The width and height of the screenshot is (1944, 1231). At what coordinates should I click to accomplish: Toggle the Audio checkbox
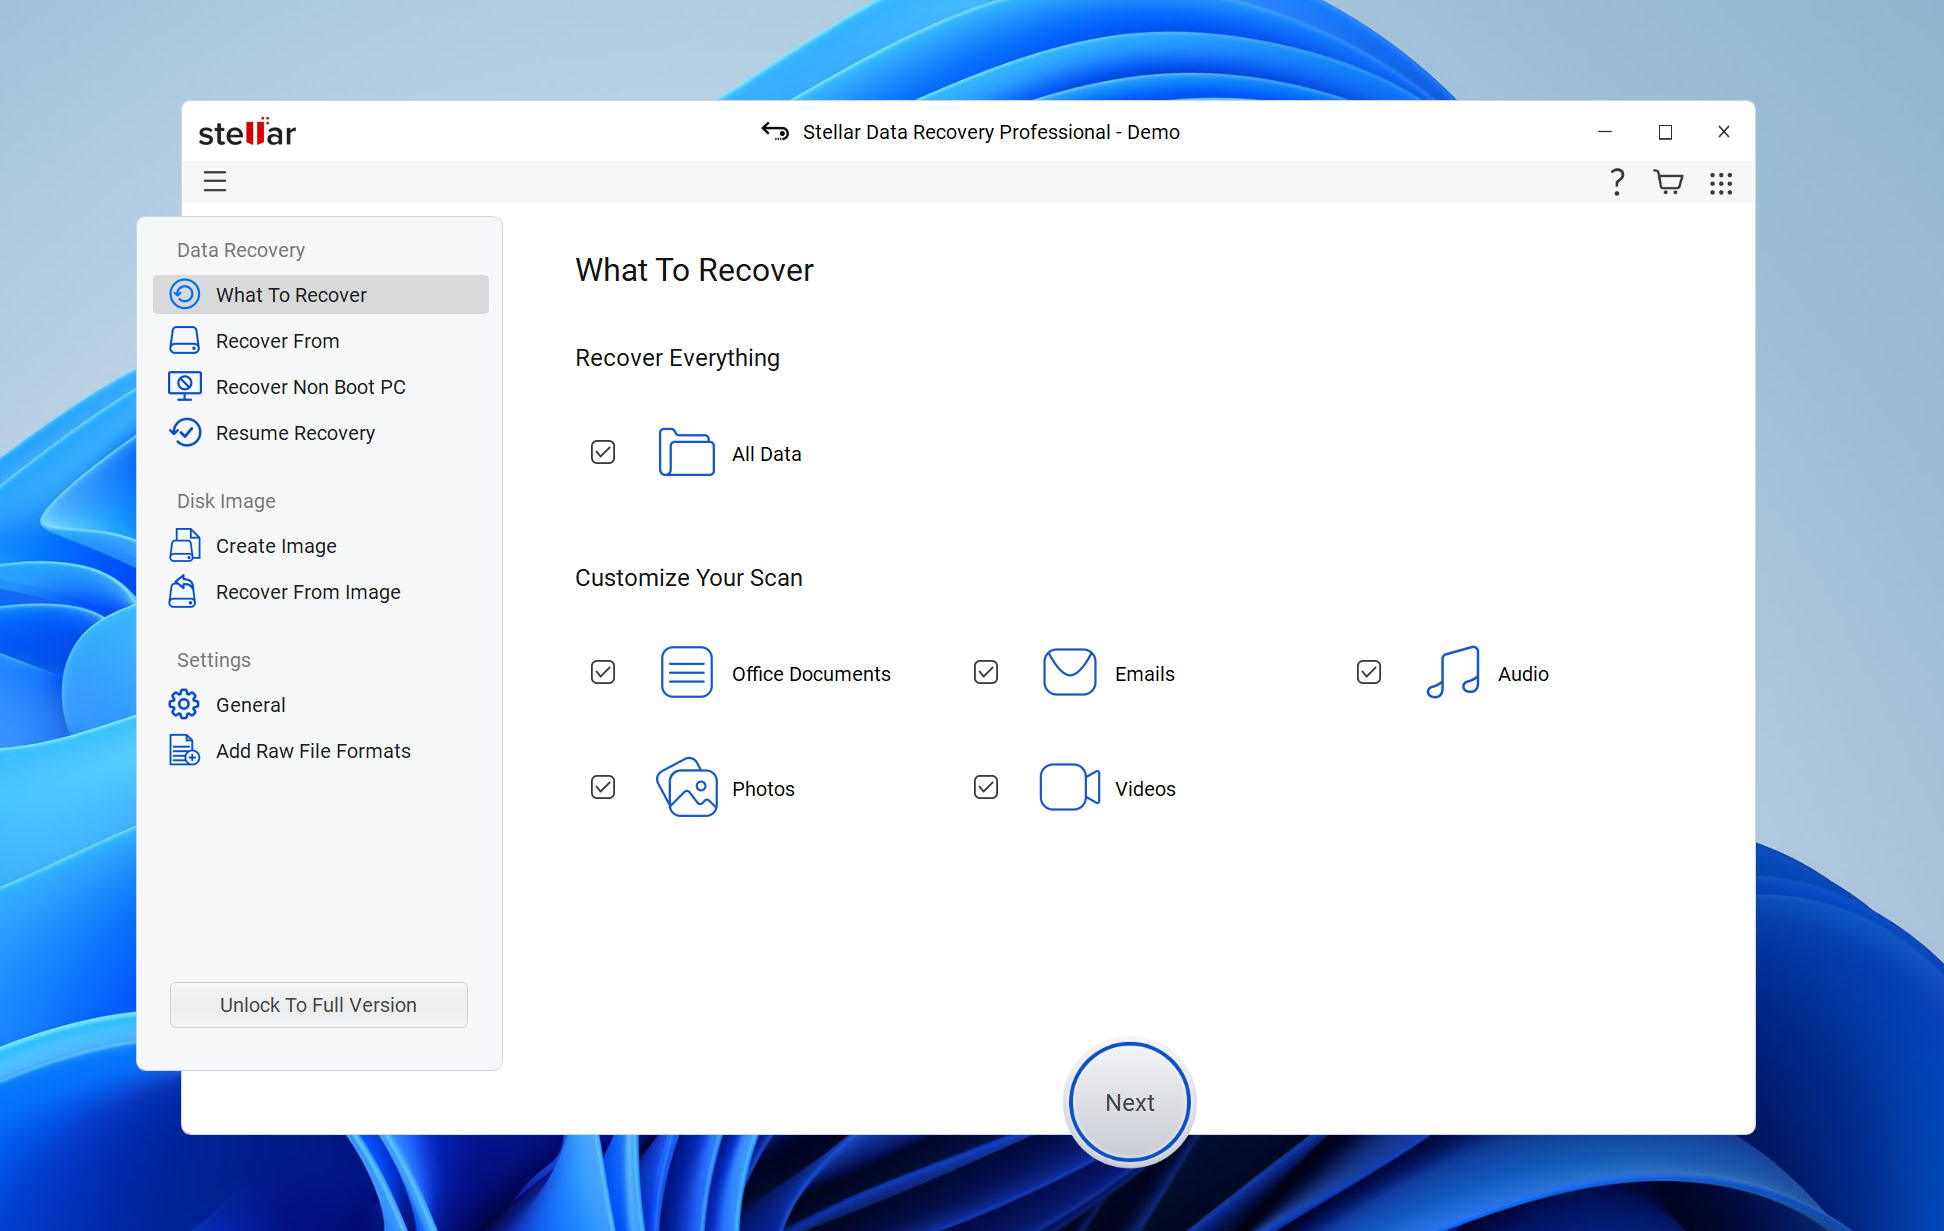point(1369,672)
